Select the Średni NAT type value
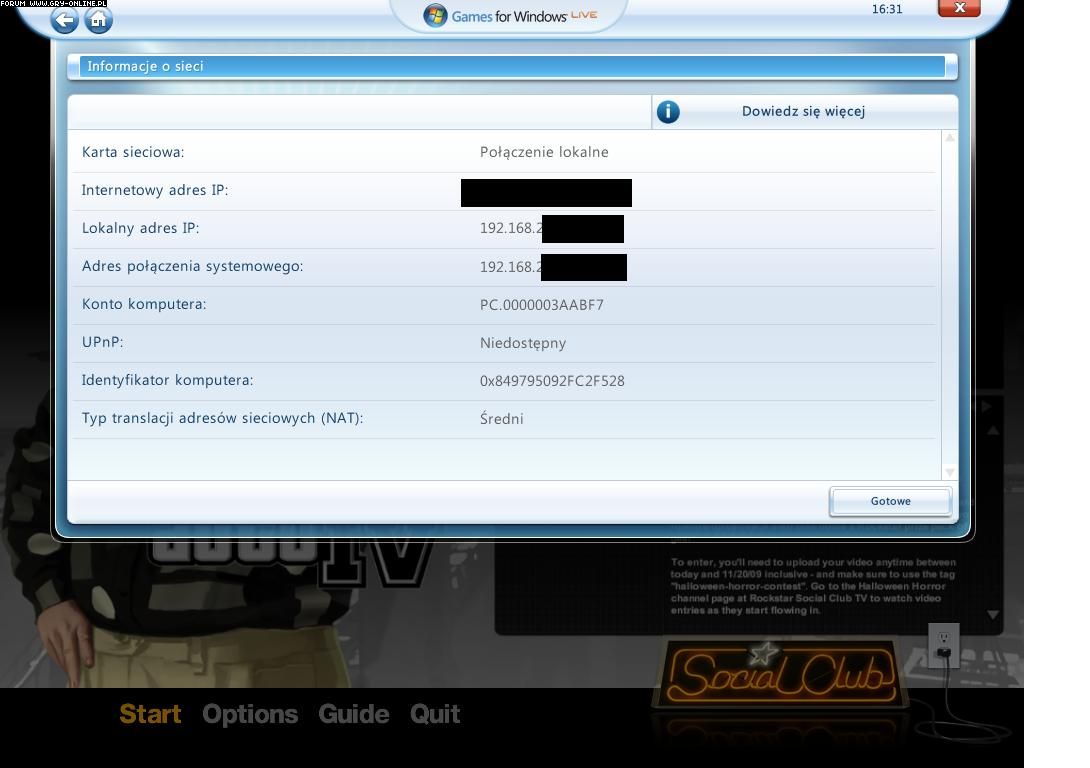The height and width of the screenshot is (768, 1090). (x=501, y=418)
